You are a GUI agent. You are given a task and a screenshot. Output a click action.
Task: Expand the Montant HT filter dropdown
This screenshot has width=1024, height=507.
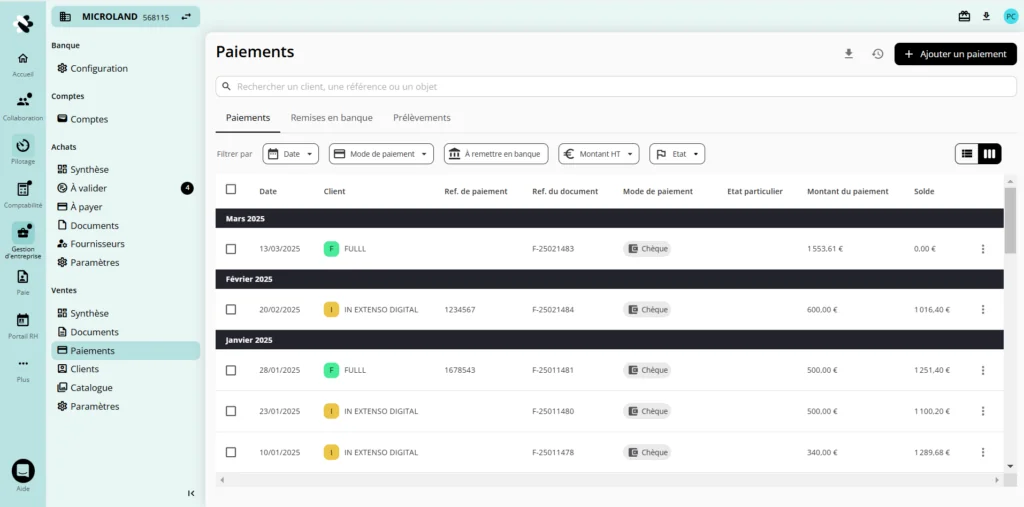(x=598, y=154)
